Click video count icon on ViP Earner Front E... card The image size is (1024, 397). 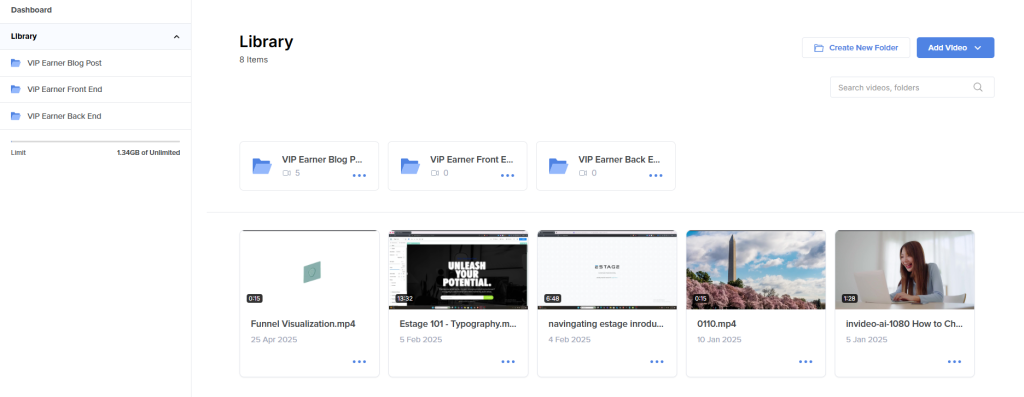coord(435,173)
